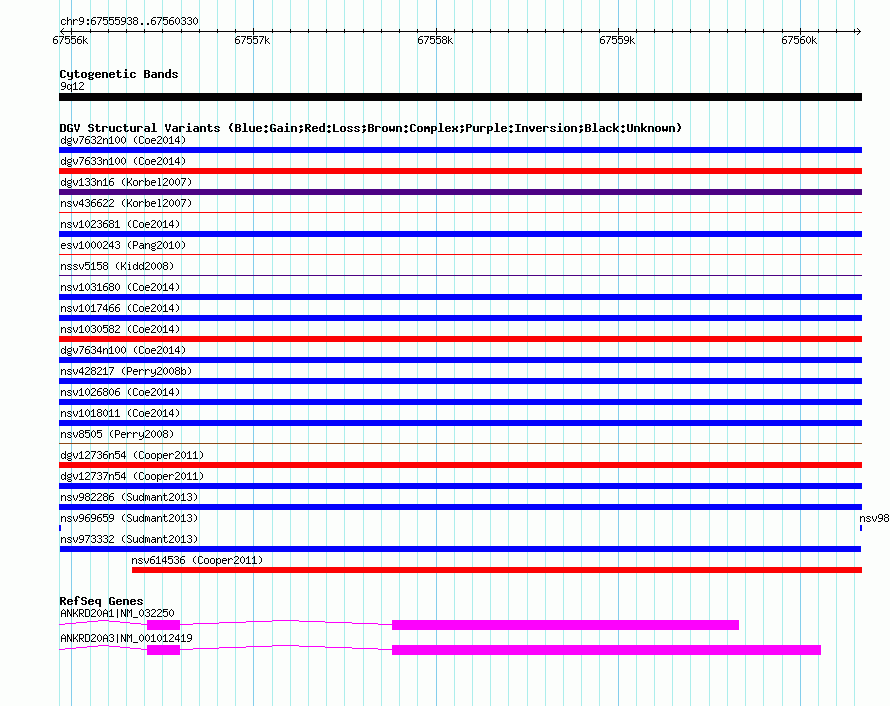This screenshot has width=890, height=706.
Task: Select the blue bar under nsv428217
Action: pyautogui.click(x=460, y=381)
